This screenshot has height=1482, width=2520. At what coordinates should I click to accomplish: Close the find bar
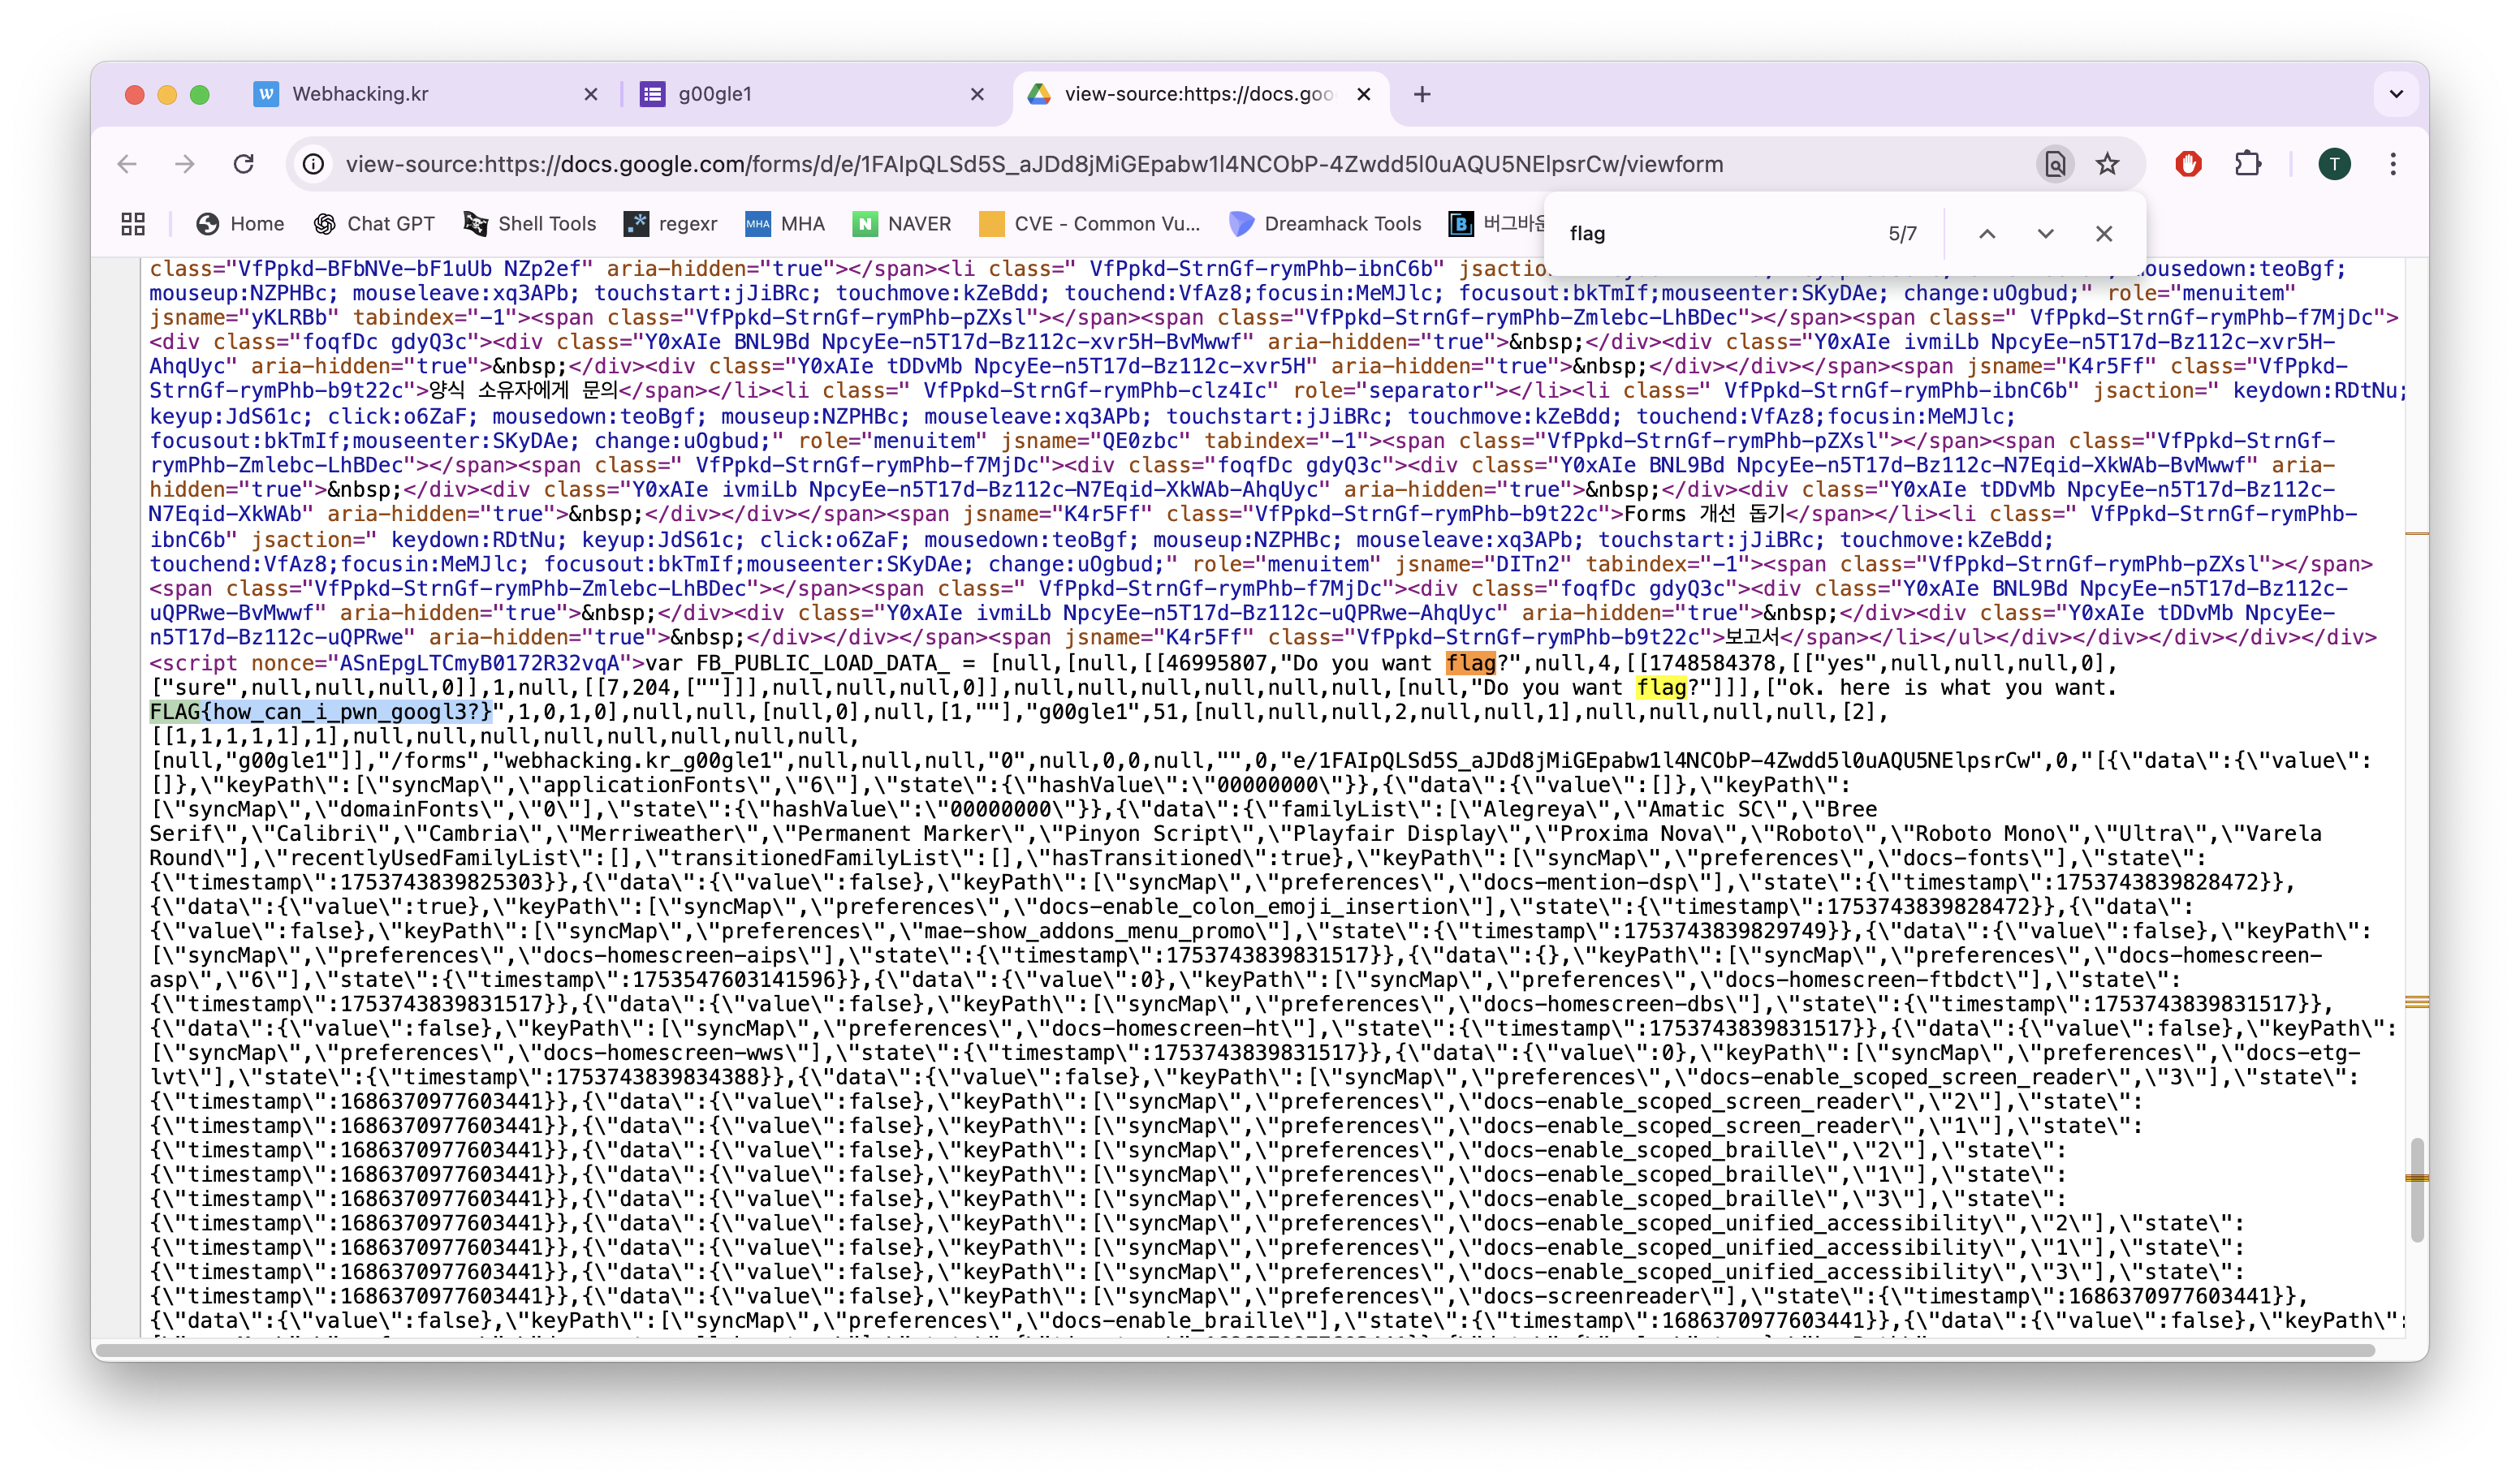(x=2104, y=234)
